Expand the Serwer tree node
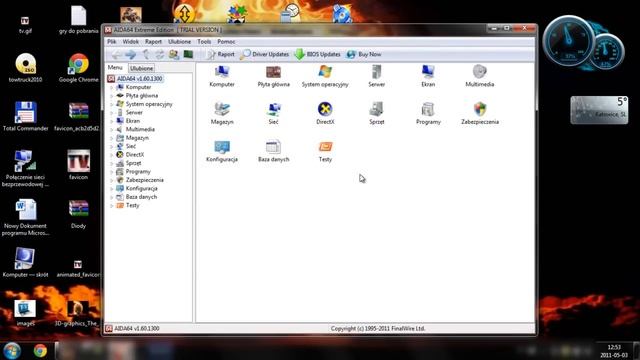Screen dimensions: 640x360 112,113
